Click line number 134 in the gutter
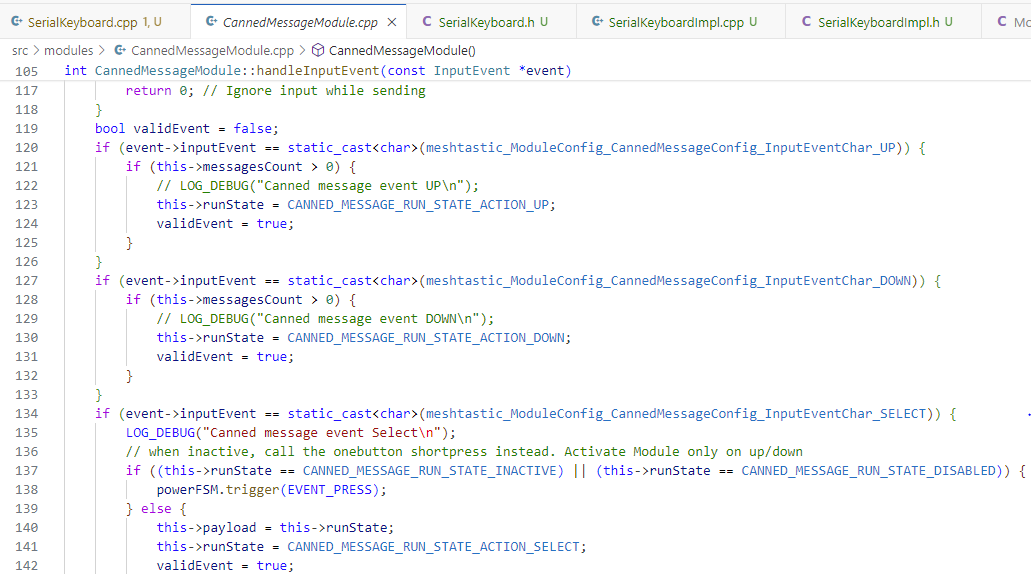Viewport: 1031px width, 574px height. [x=27, y=413]
